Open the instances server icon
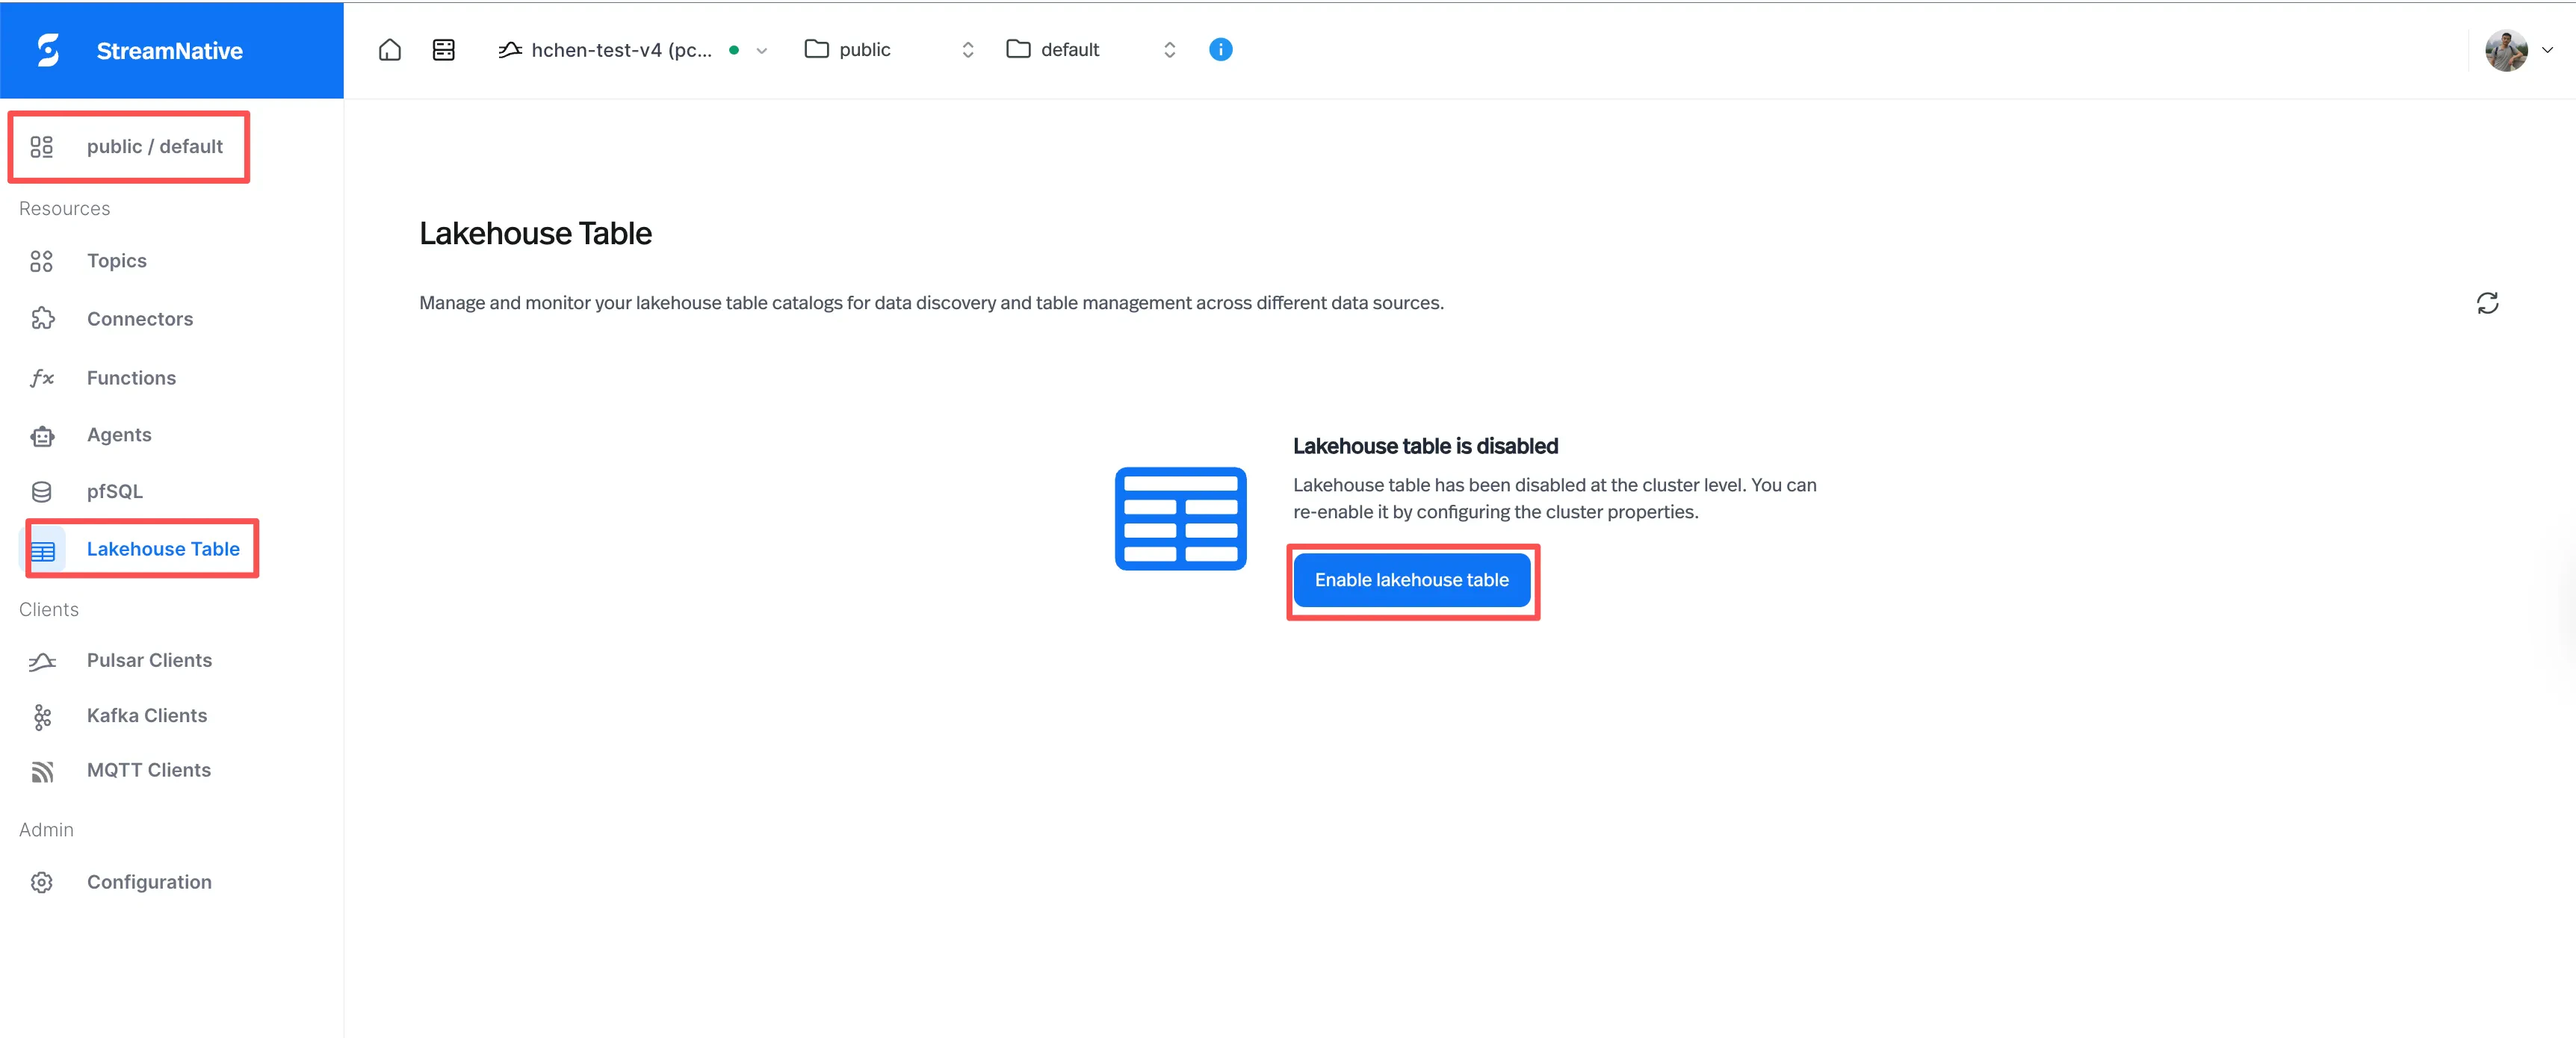Image resolution: width=2576 pixels, height=1038 pixels. point(444,50)
